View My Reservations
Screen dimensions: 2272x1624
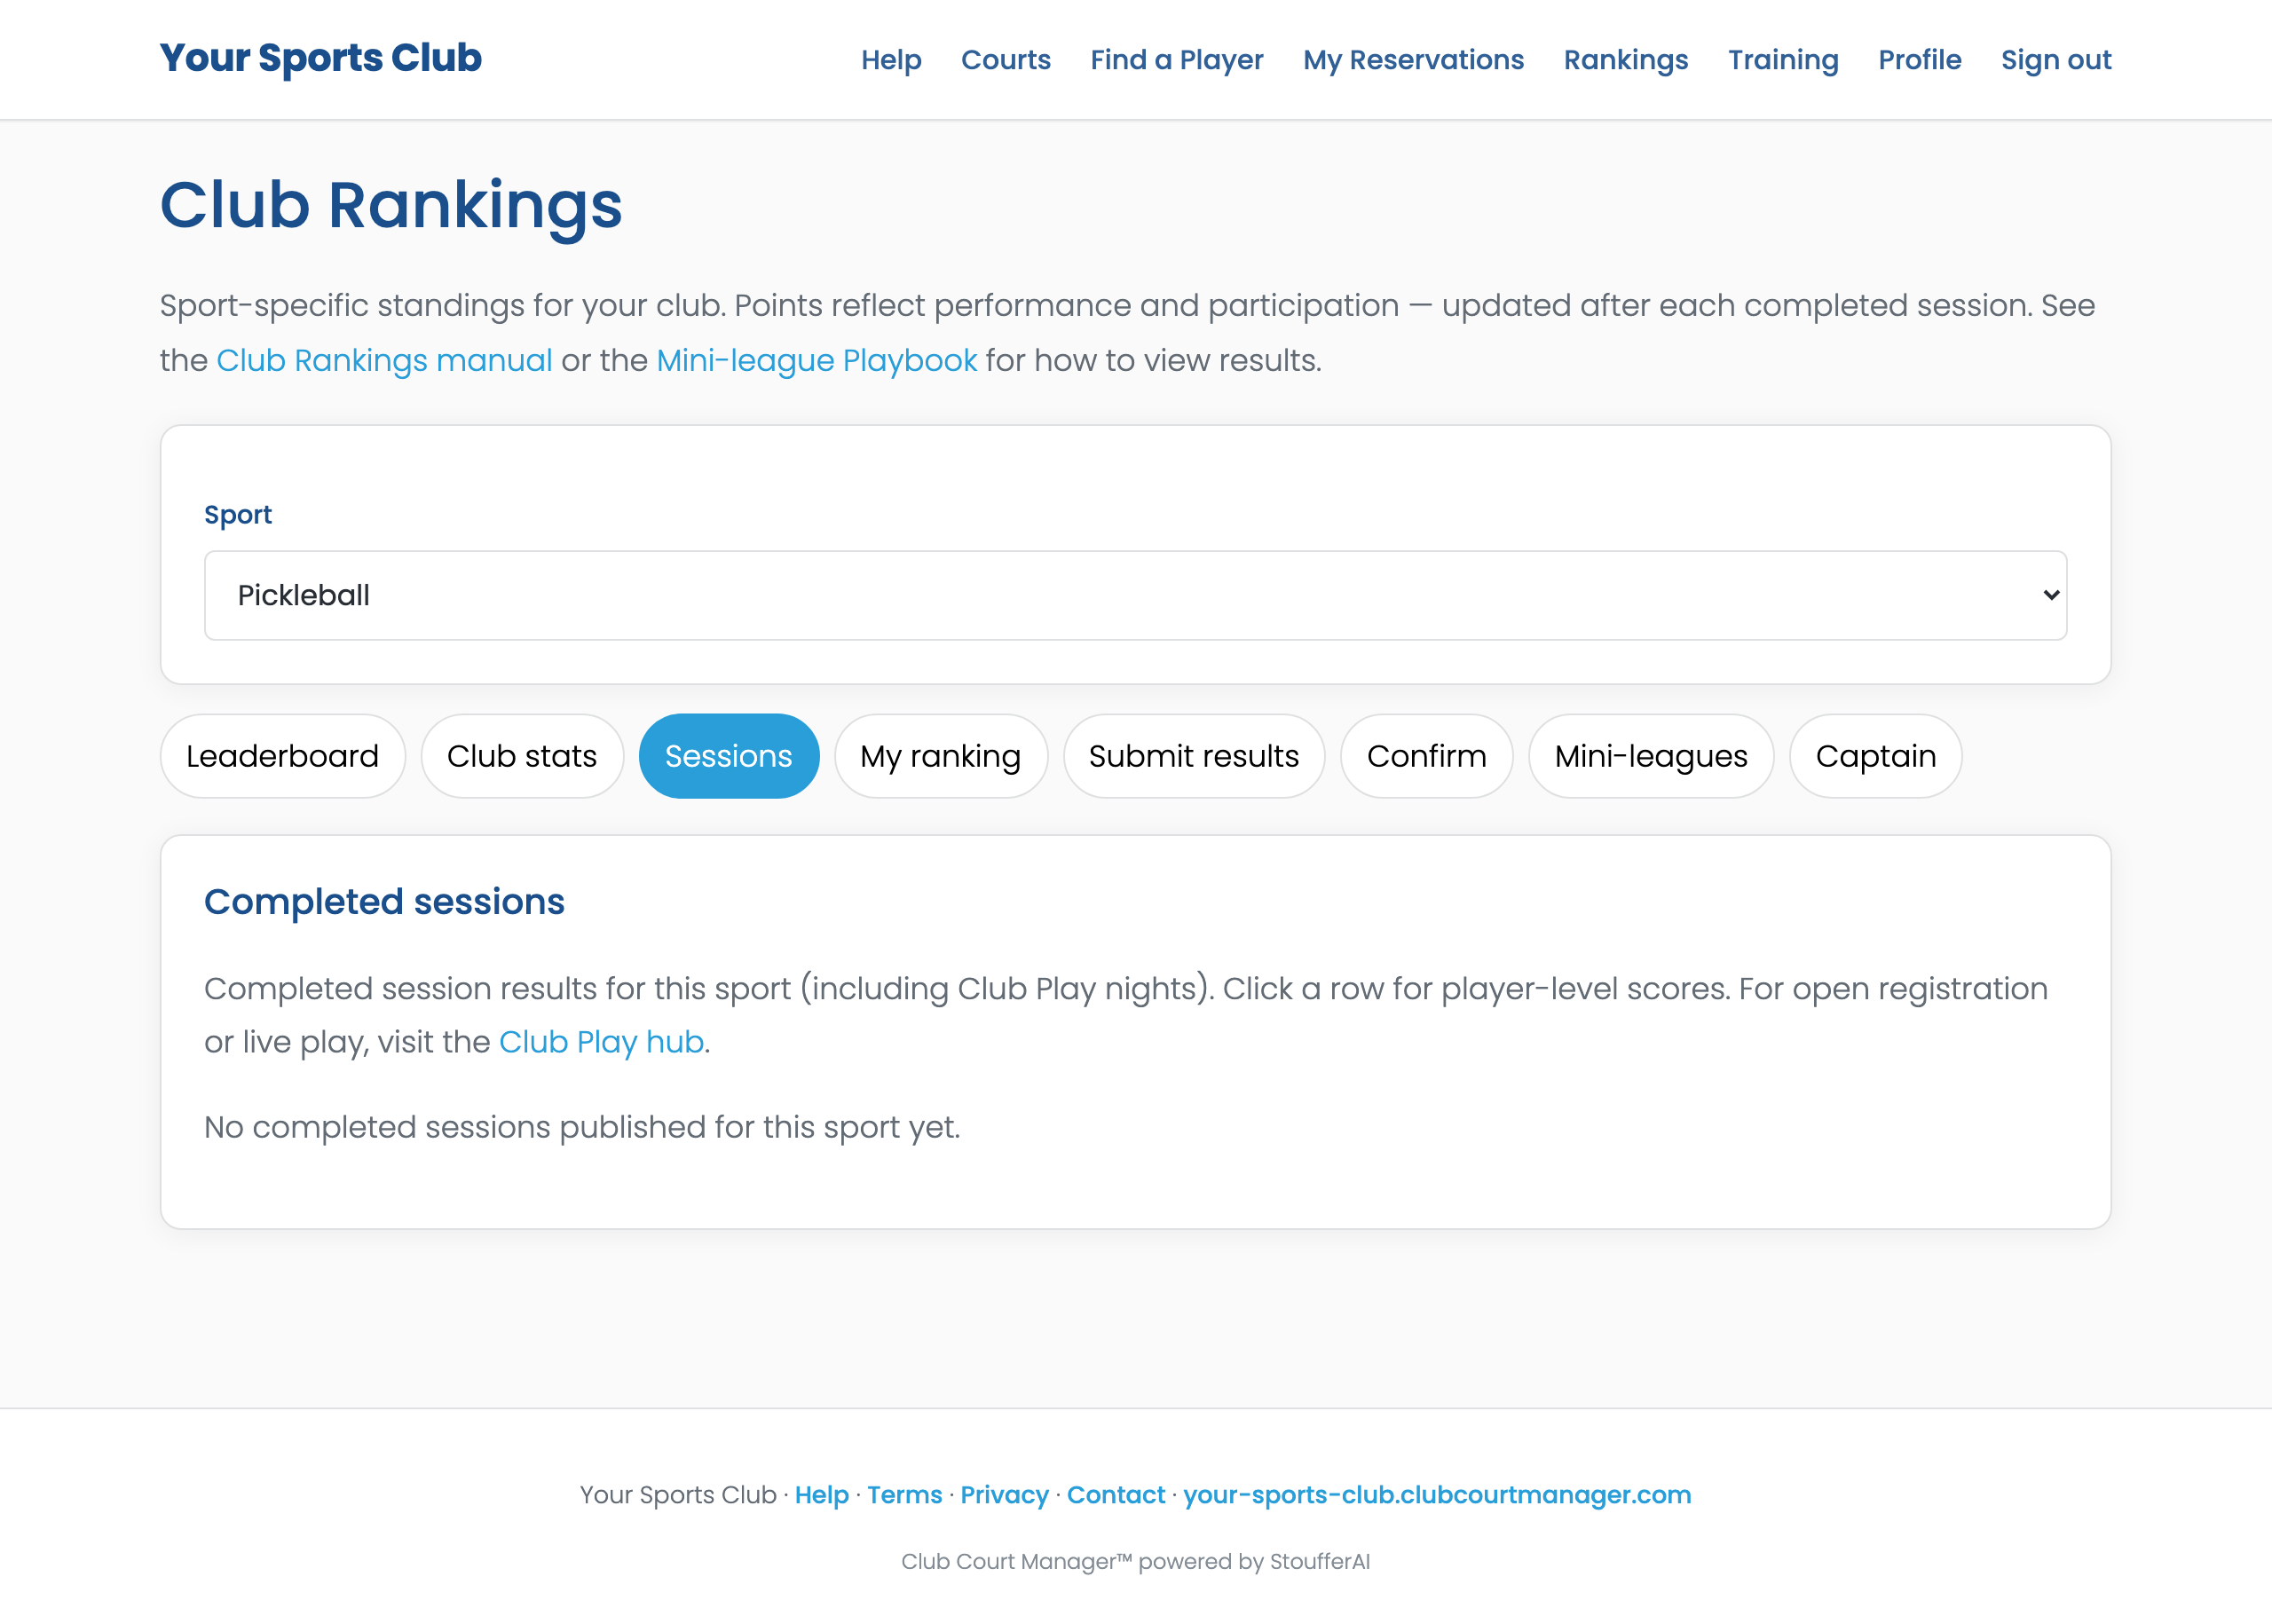tap(1413, 60)
